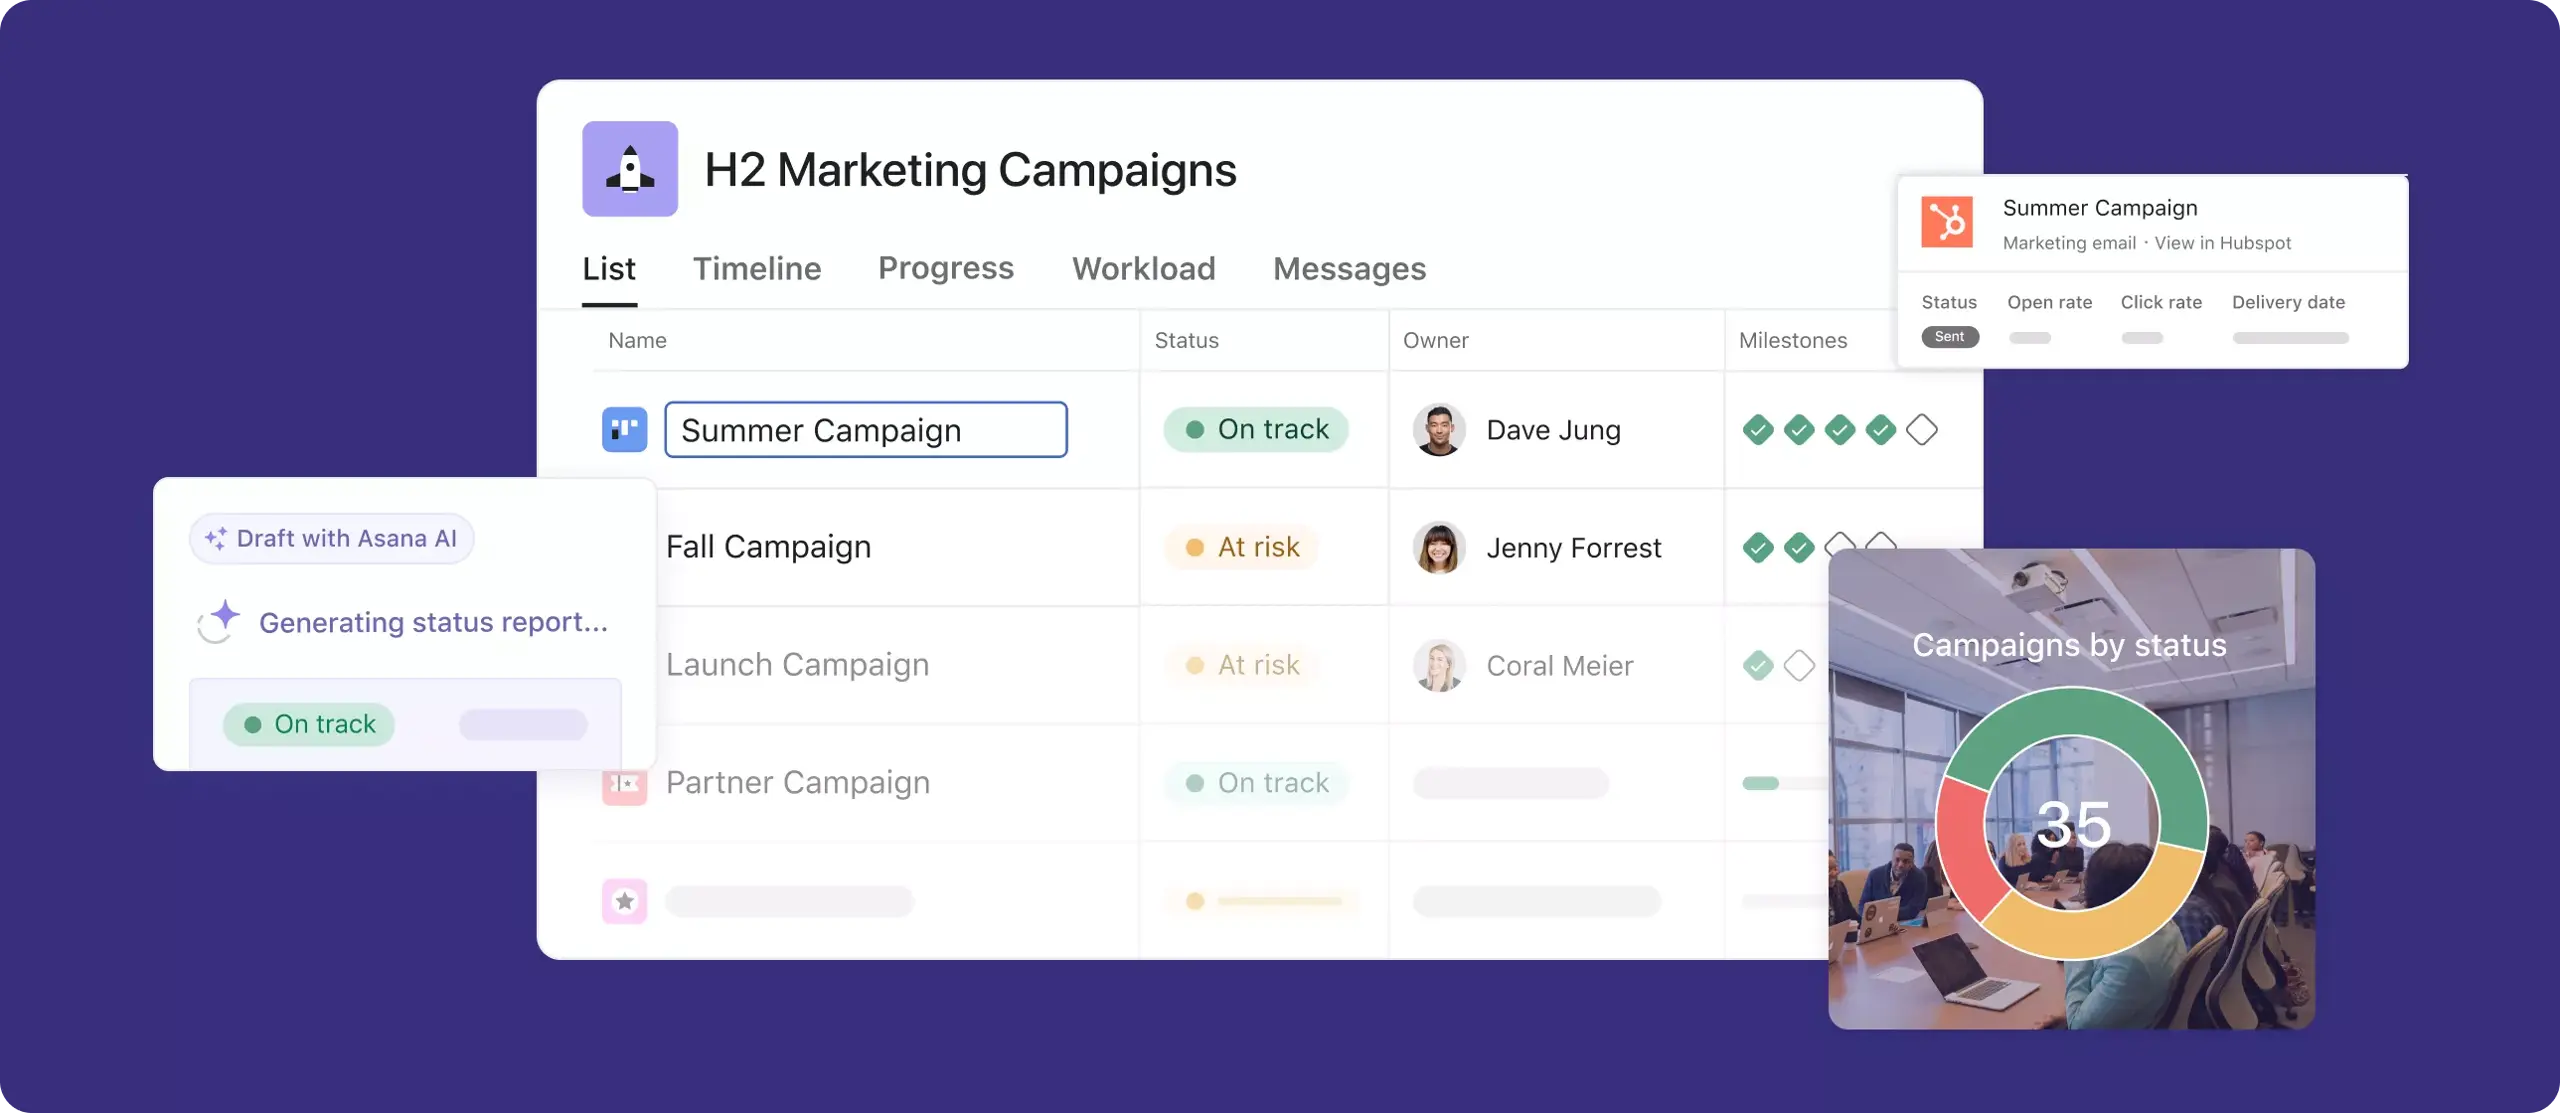Switch to the Timeline tab
This screenshot has height=1113, width=2560.
[x=756, y=268]
